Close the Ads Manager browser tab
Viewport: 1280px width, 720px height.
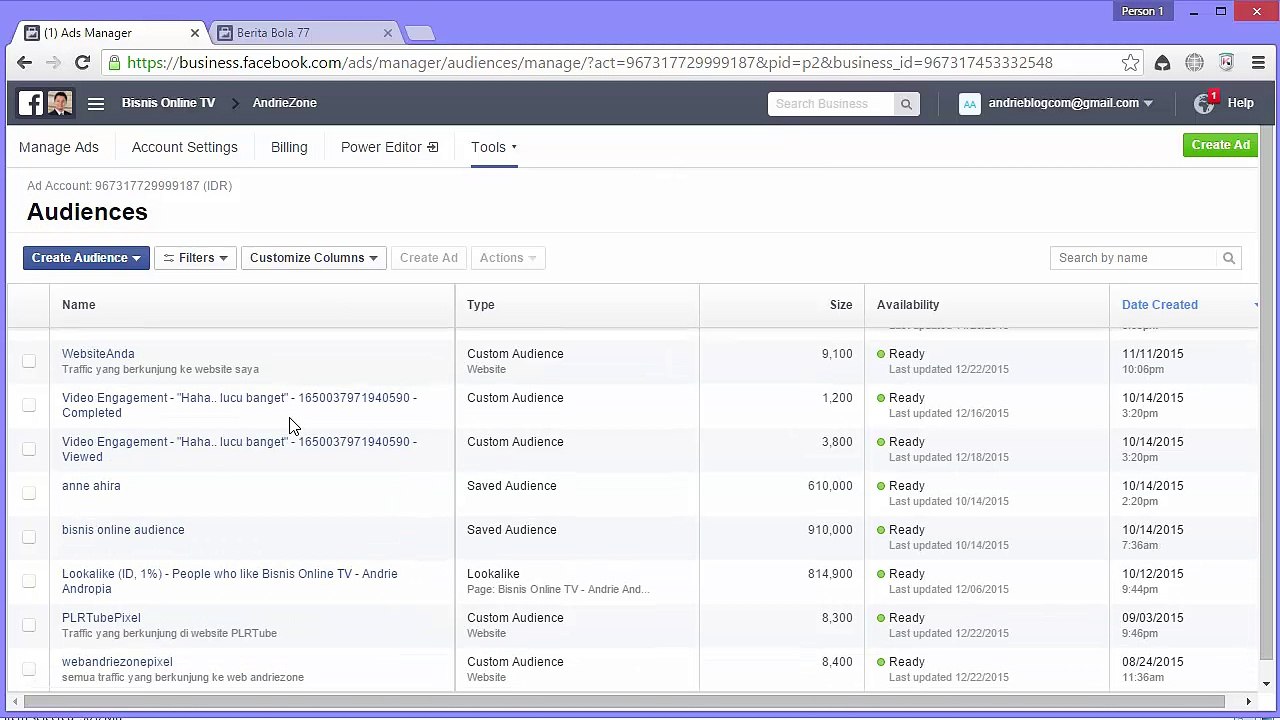pyautogui.click(x=194, y=33)
